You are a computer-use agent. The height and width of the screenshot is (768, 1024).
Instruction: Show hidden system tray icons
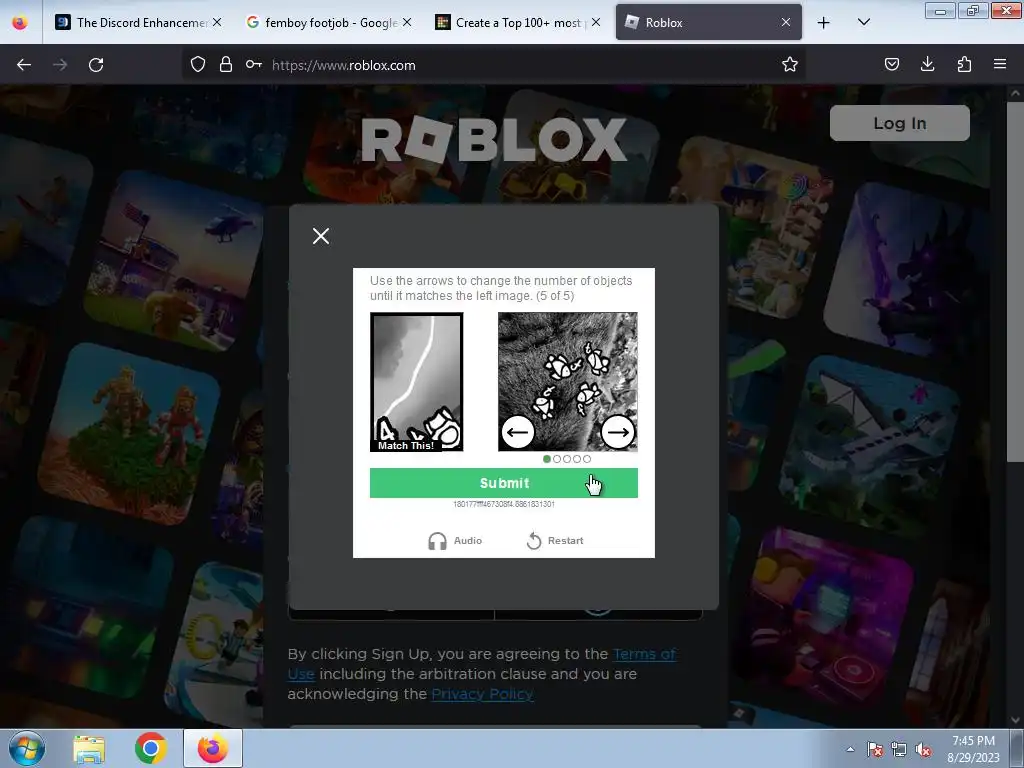pos(850,749)
